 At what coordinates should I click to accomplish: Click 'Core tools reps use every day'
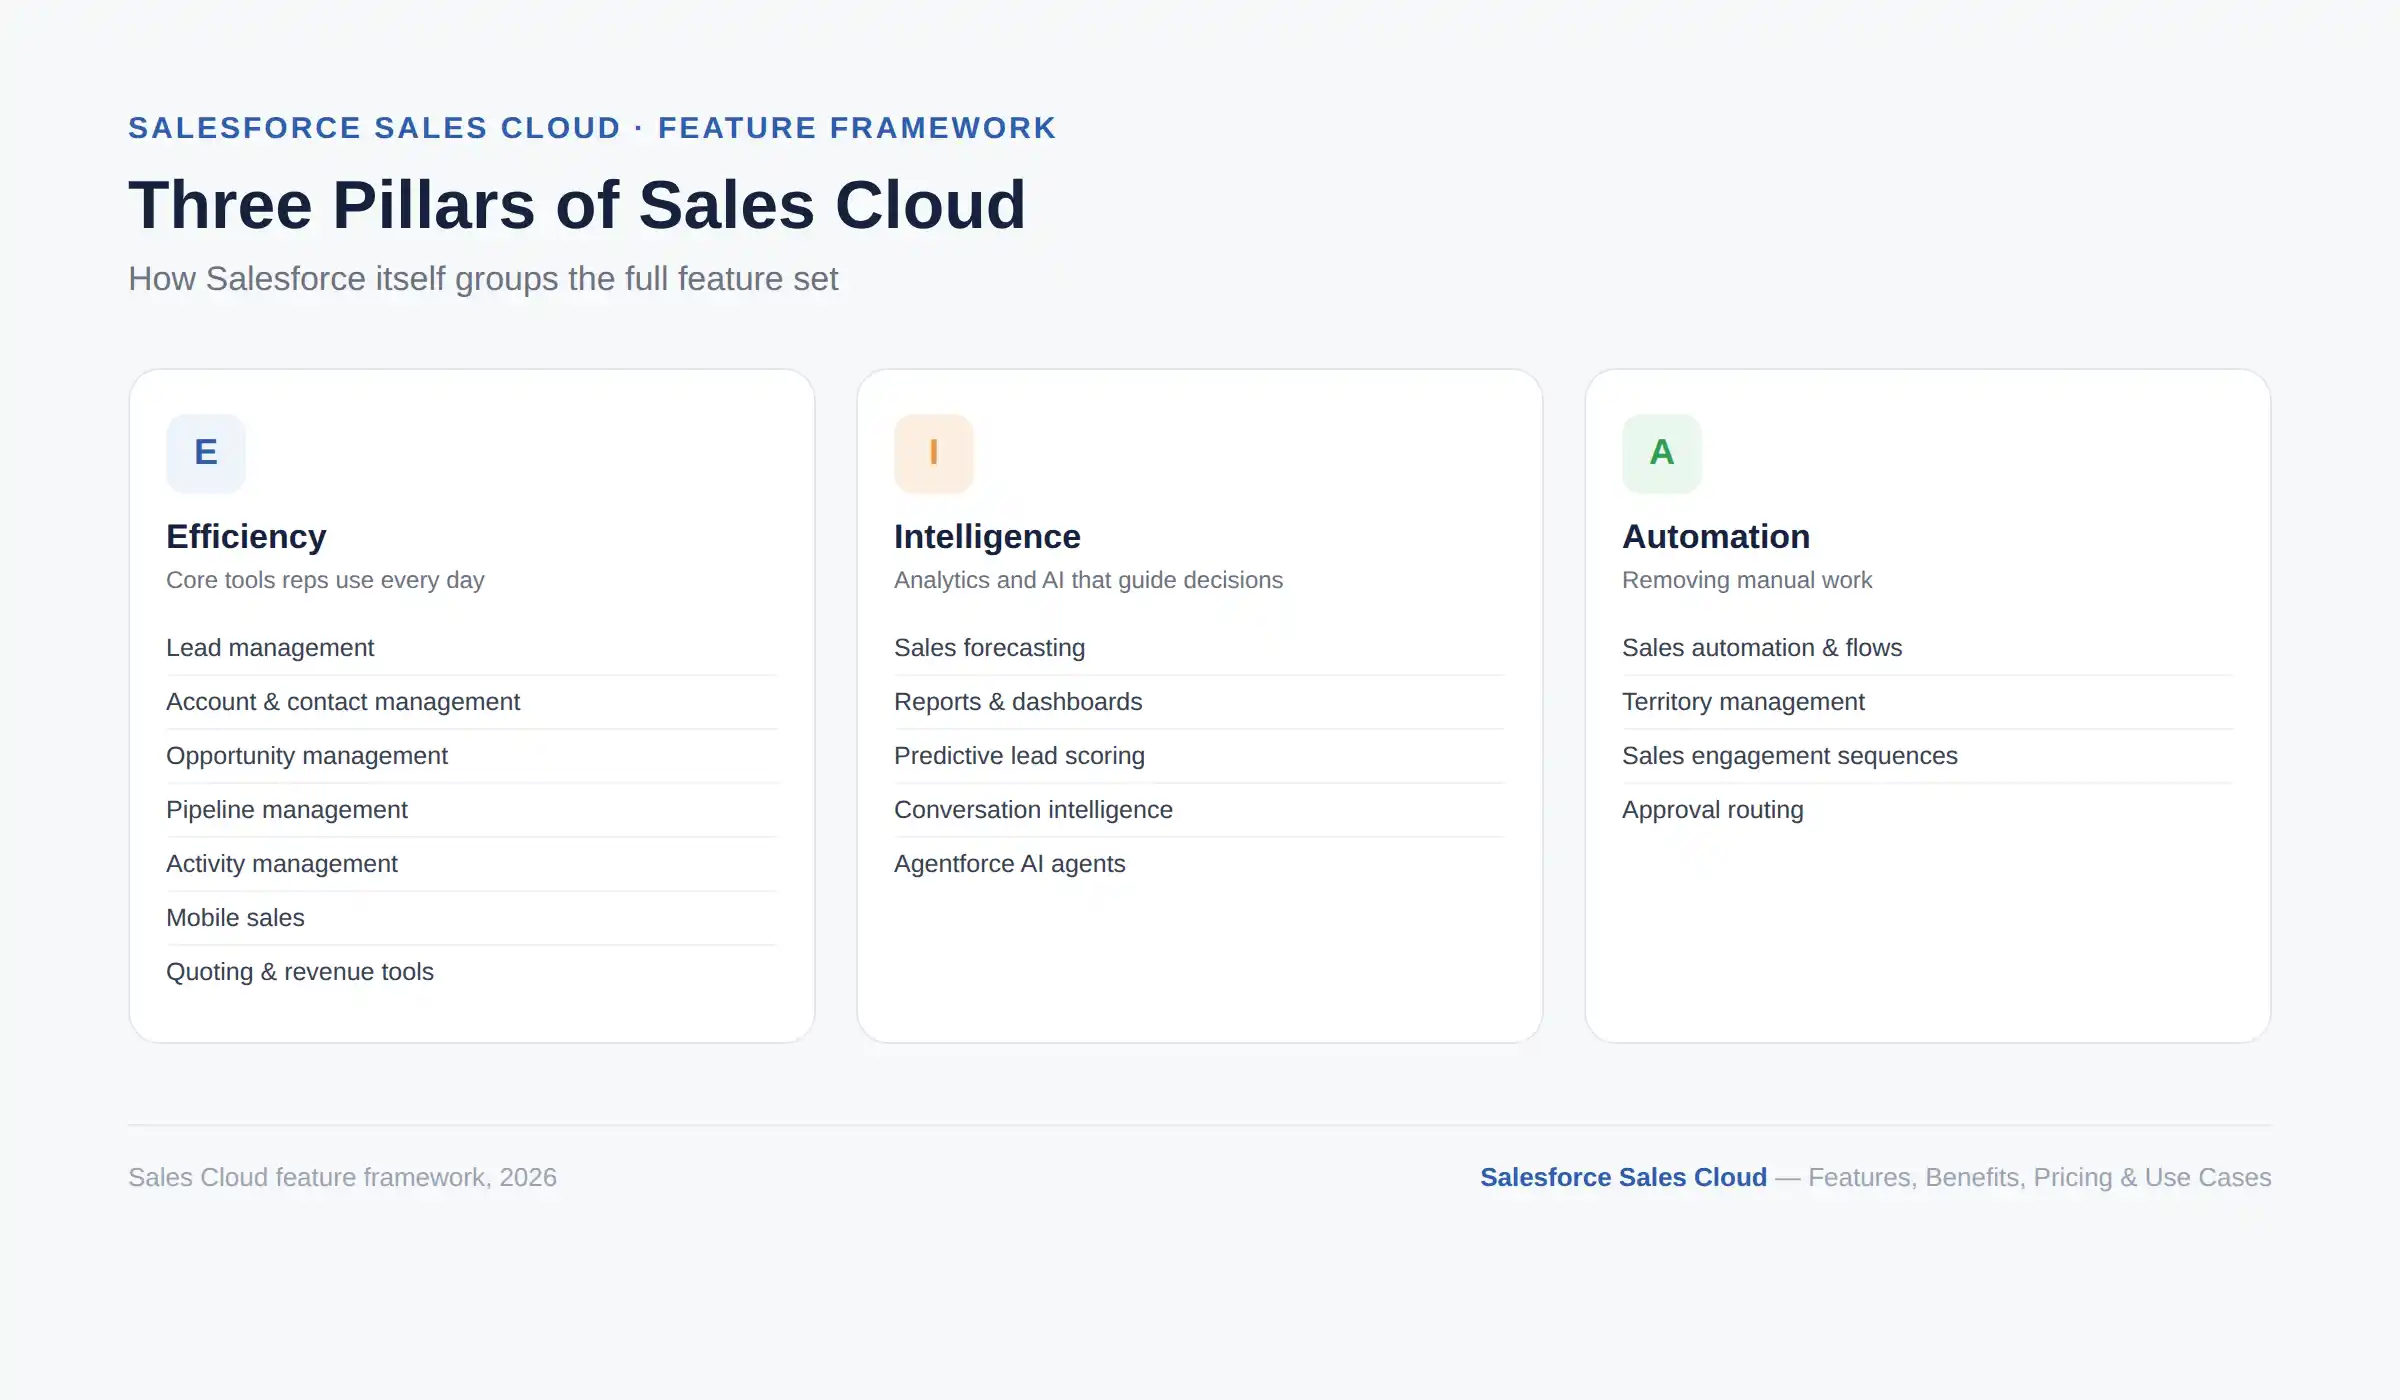point(325,580)
